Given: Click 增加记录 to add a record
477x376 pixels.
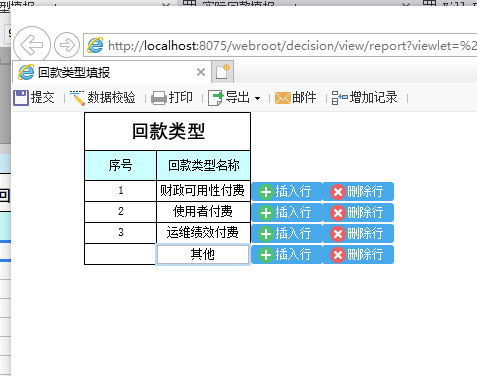Looking at the screenshot, I should [x=364, y=98].
